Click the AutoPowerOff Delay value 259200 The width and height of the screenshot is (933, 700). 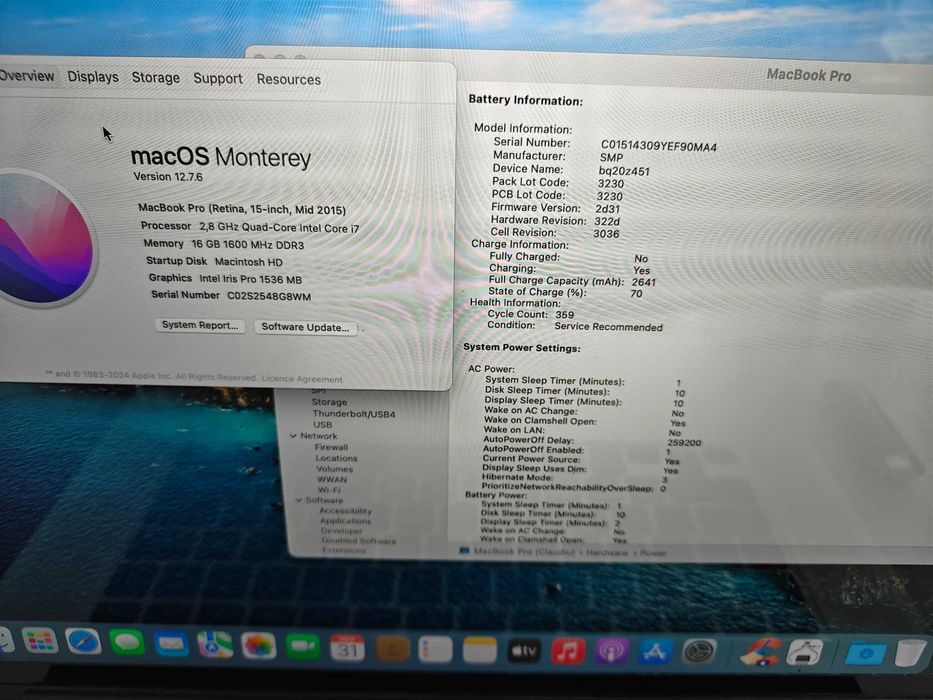click(x=684, y=443)
